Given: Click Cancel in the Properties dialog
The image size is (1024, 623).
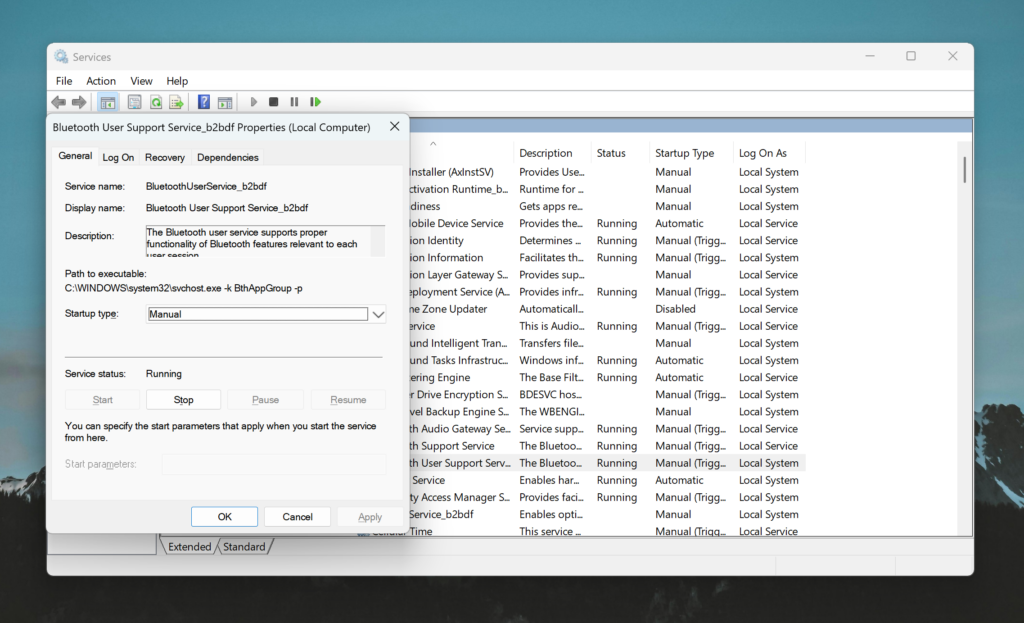Looking at the screenshot, I should 297,517.
